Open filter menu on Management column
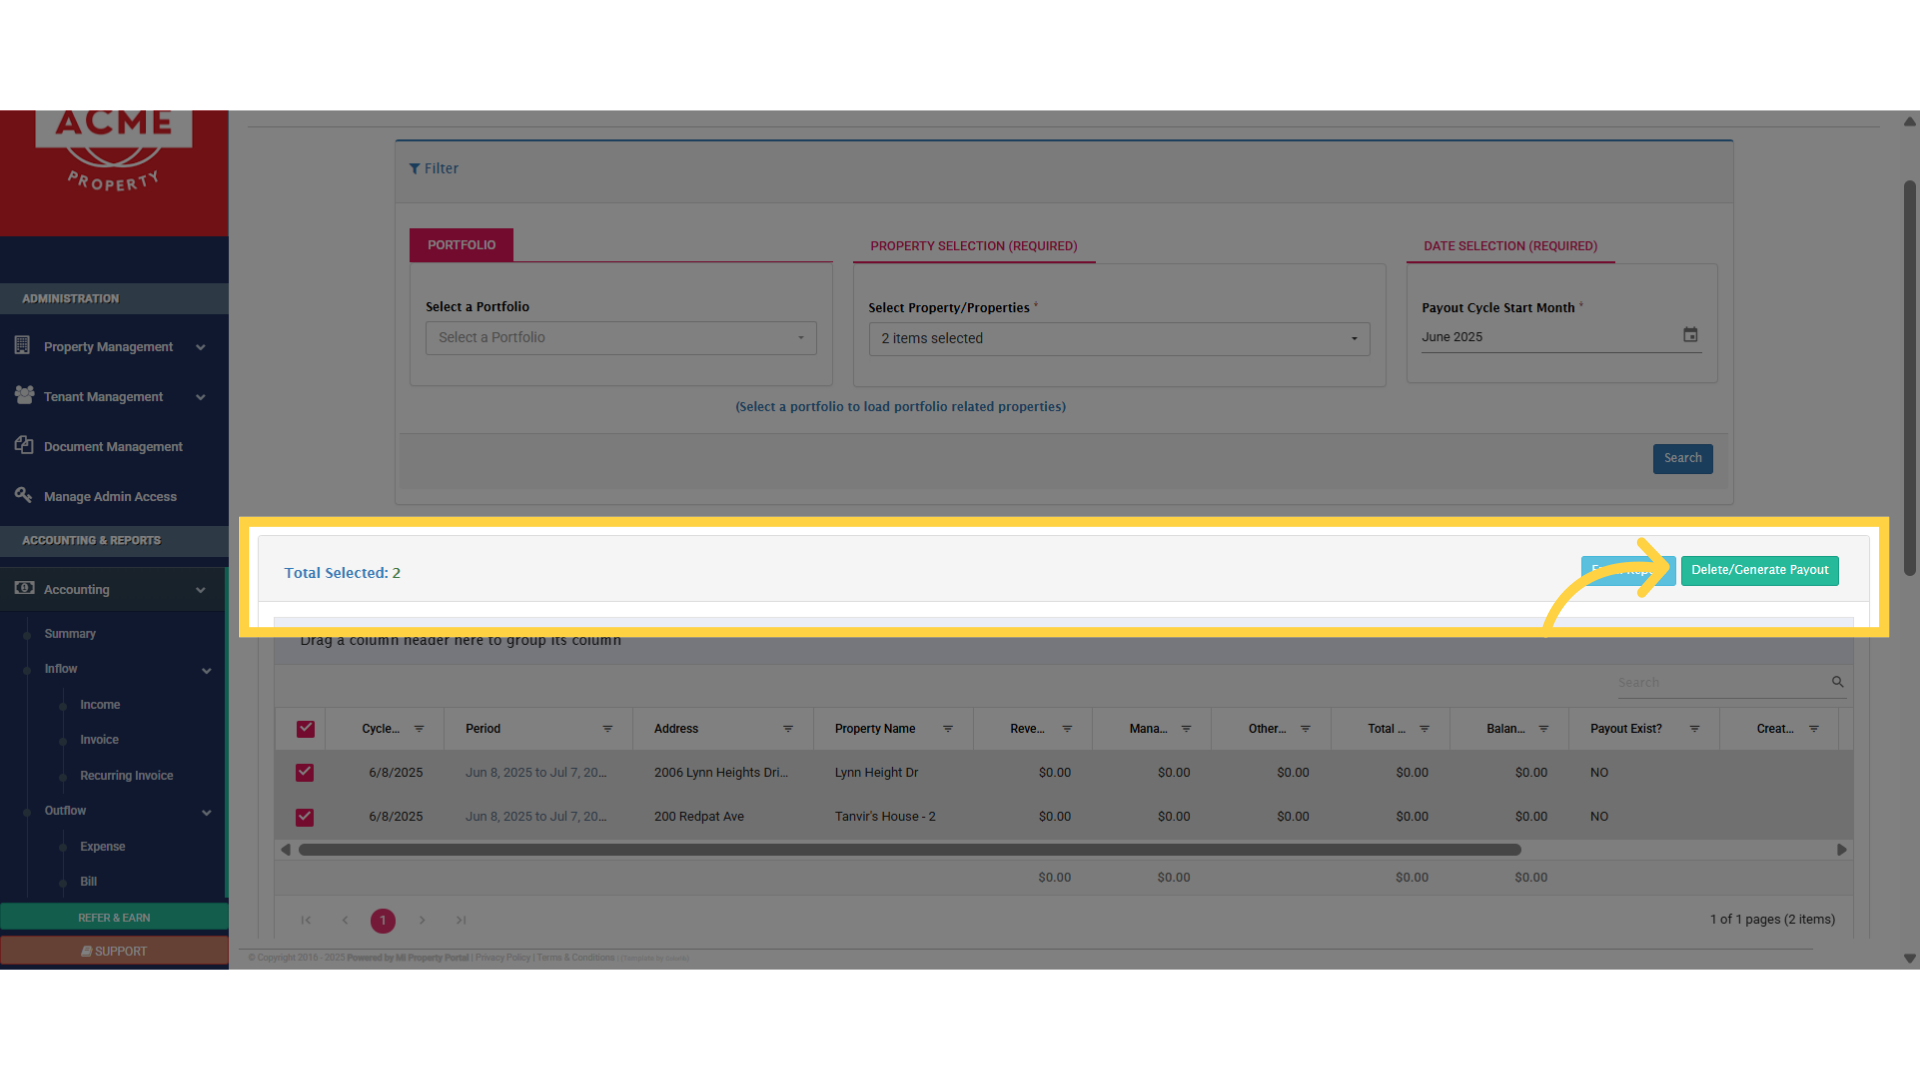 tap(1186, 729)
